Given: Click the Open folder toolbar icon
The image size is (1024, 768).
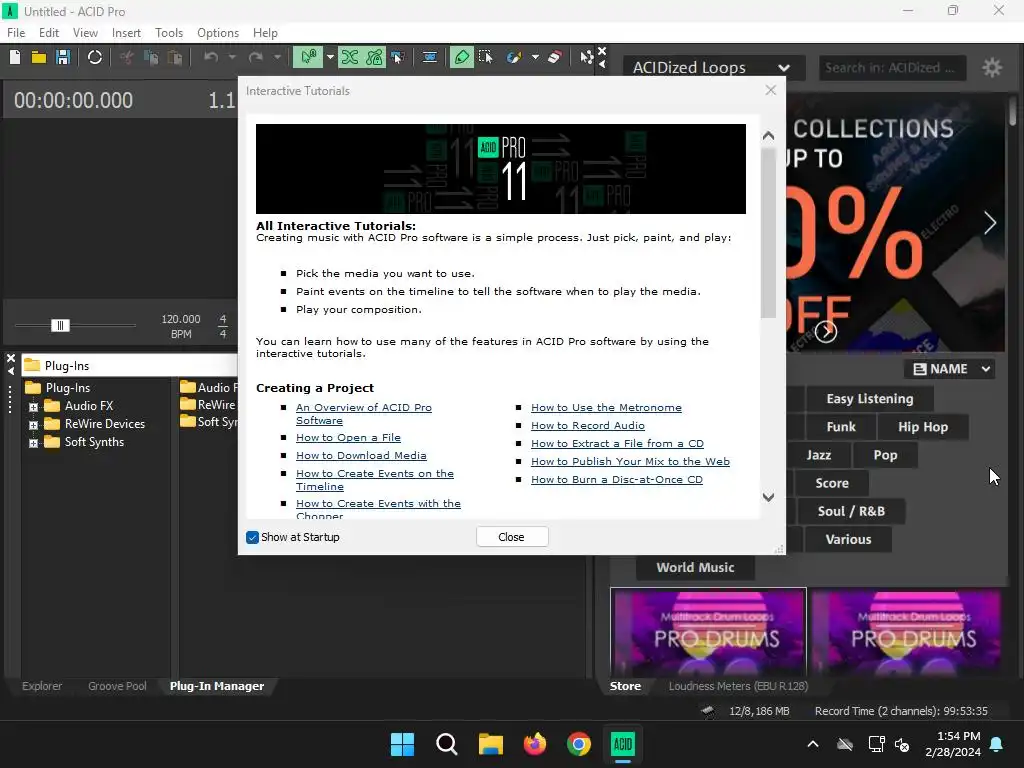Looking at the screenshot, I should [39, 57].
